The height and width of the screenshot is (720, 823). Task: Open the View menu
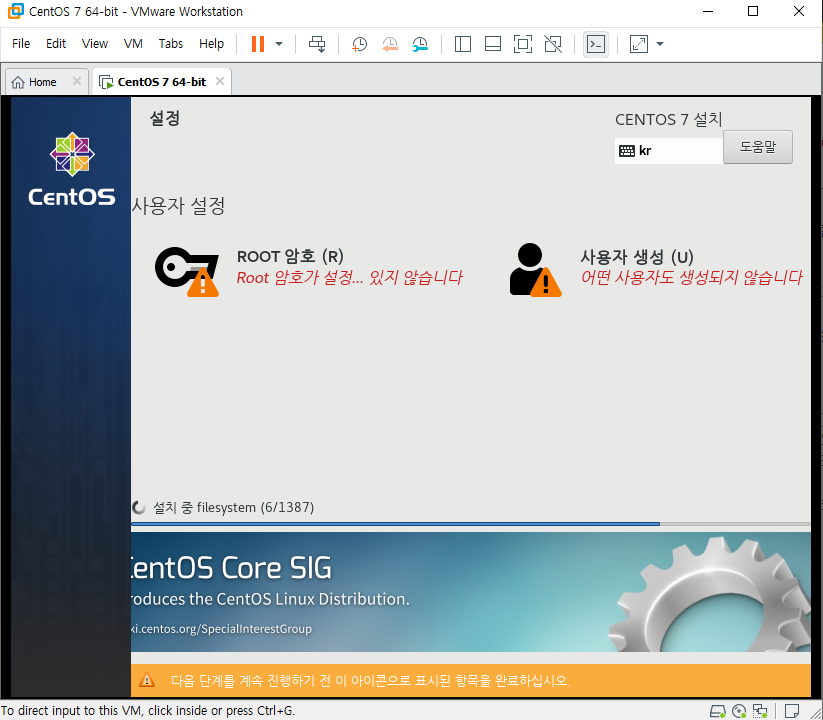[x=94, y=44]
